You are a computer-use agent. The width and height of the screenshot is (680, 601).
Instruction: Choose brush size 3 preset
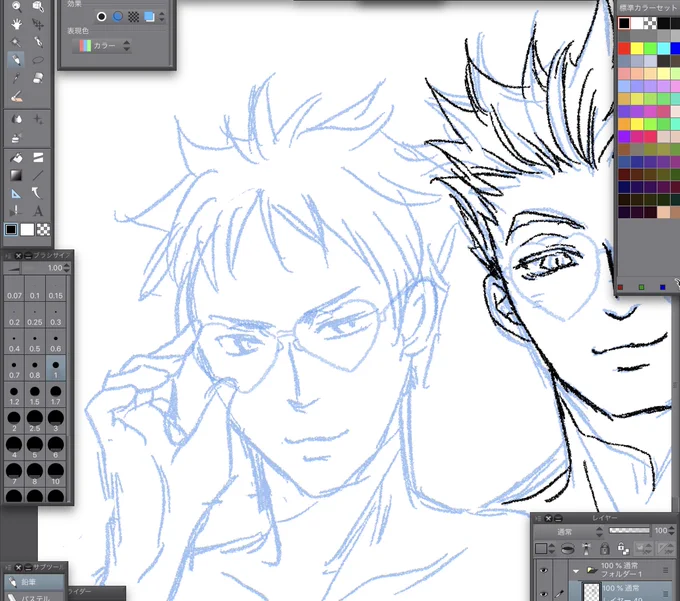tap(56, 421)
